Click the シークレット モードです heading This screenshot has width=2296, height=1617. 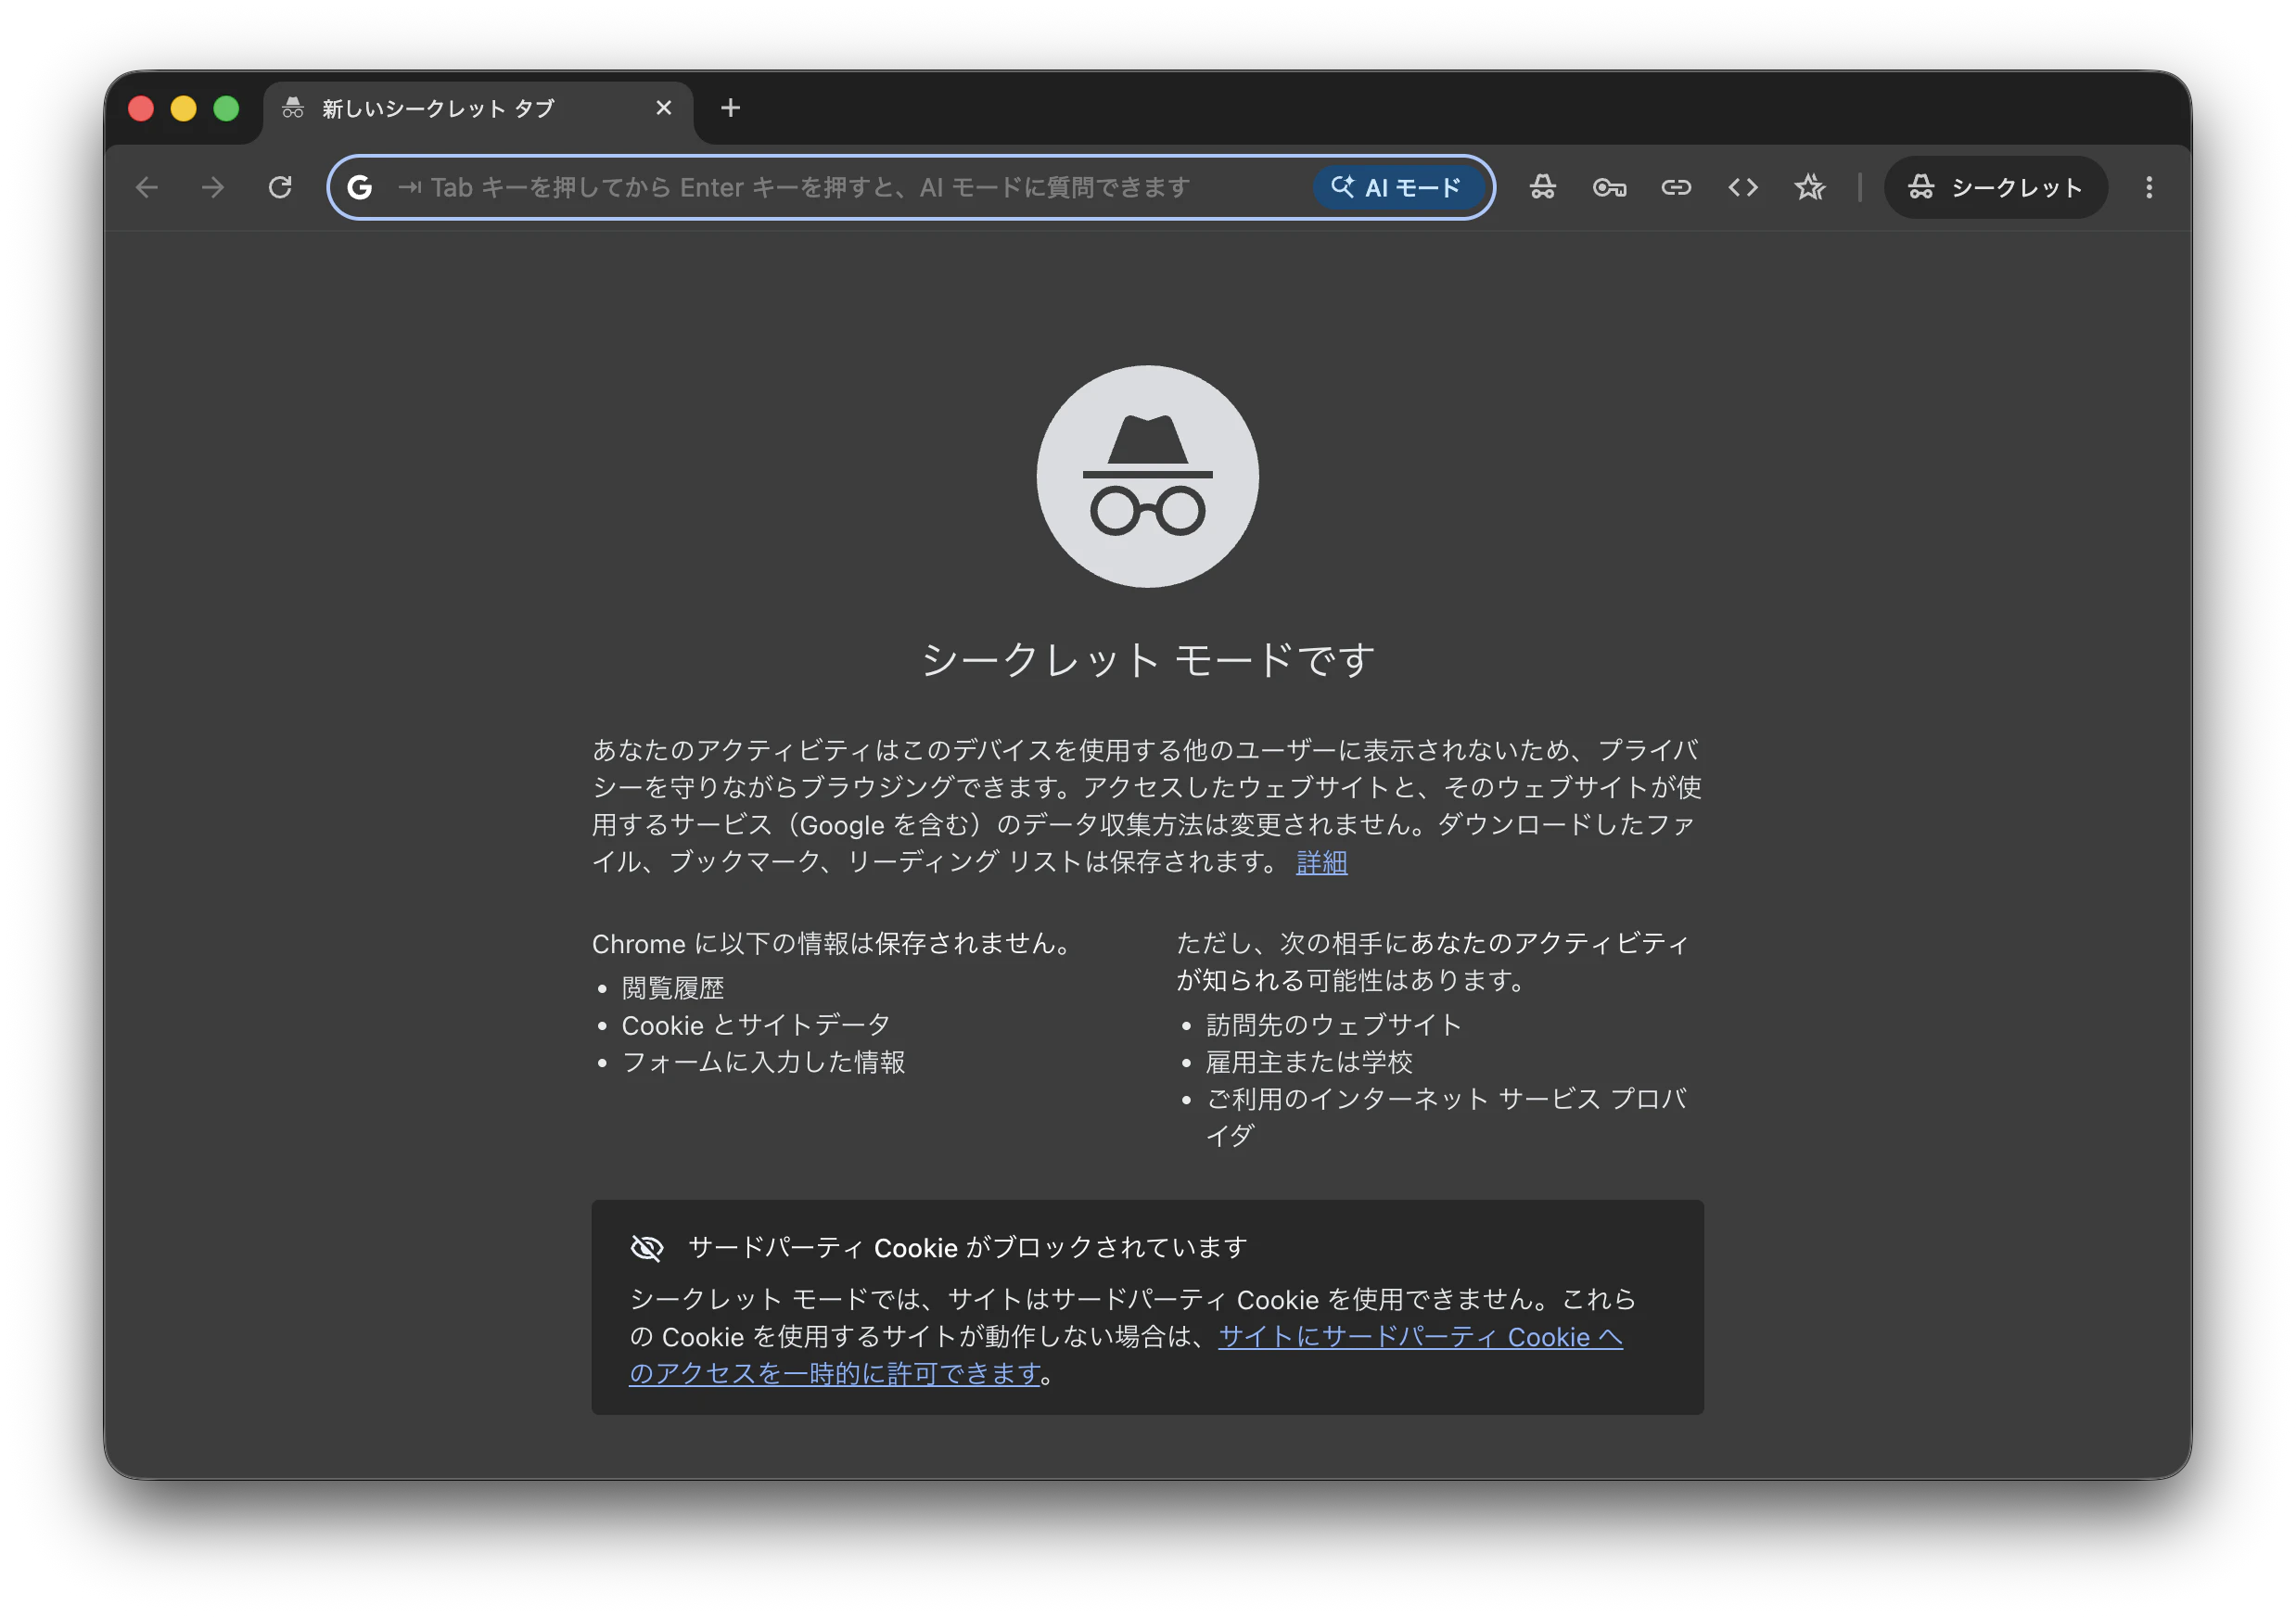pos(1148,660)
